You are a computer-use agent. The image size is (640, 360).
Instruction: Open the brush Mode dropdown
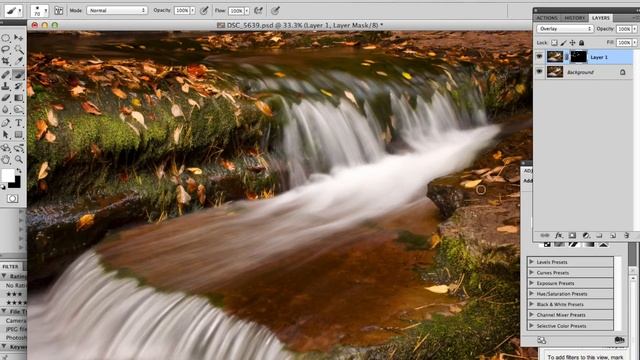117,10
